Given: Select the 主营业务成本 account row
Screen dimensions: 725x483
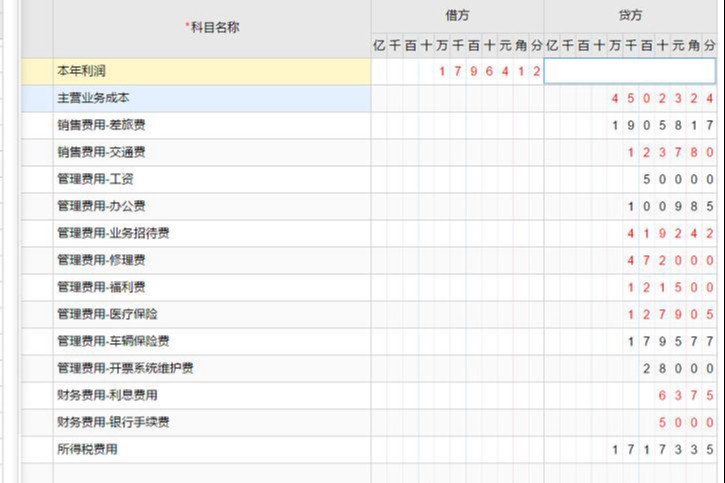Looking at the screenshot, I should tap(212, 98).
